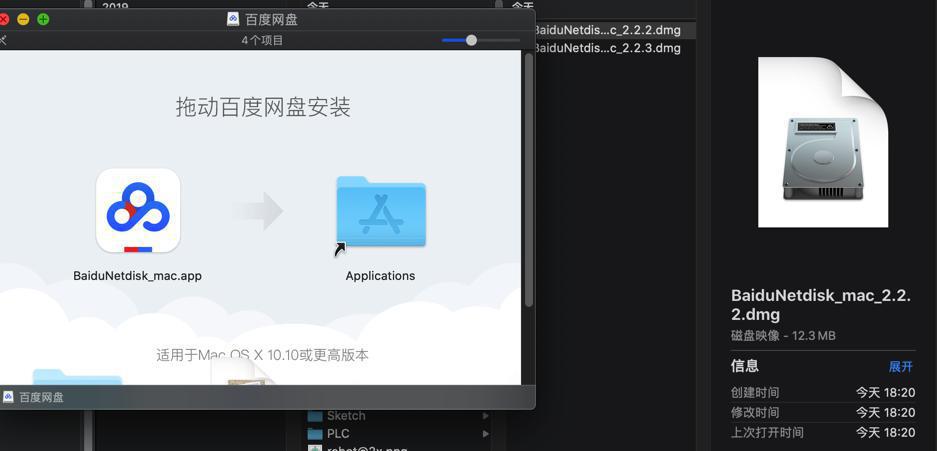Select the BaiduNetdisk_mac.app icon
Viewport: 937px width, 451px height.
tap(137, 210)
